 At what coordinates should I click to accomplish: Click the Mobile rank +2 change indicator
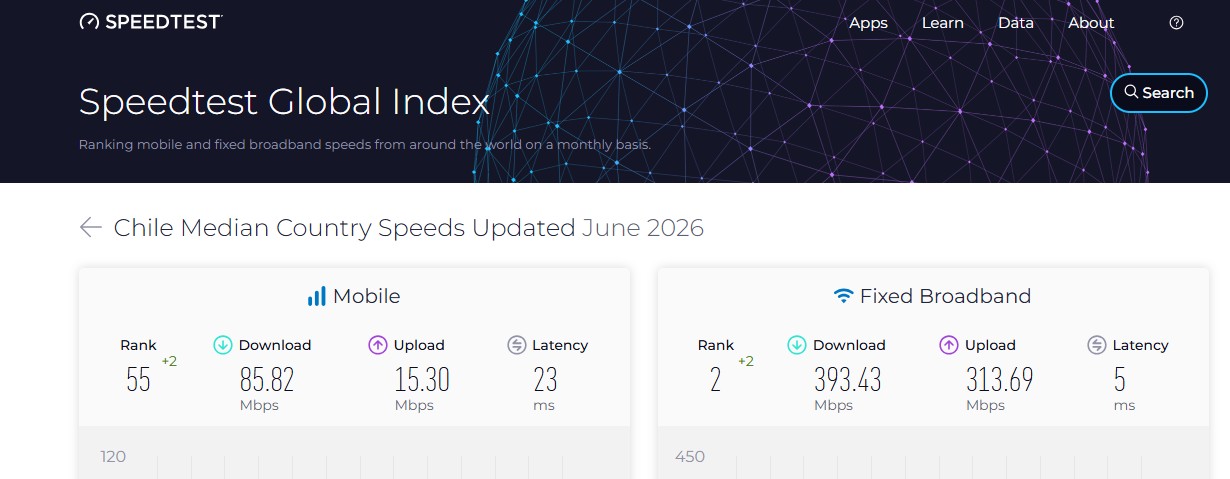(x=169, y=361)
